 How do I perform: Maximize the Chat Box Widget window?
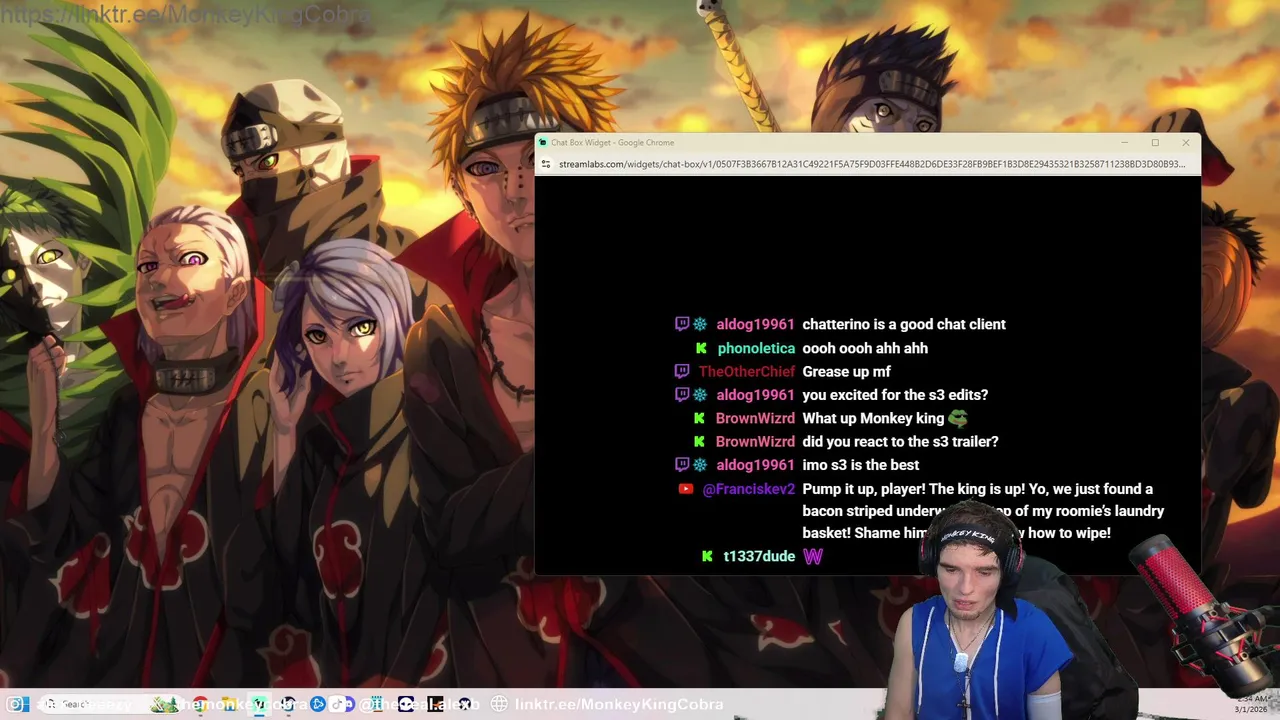point(1155,142)
